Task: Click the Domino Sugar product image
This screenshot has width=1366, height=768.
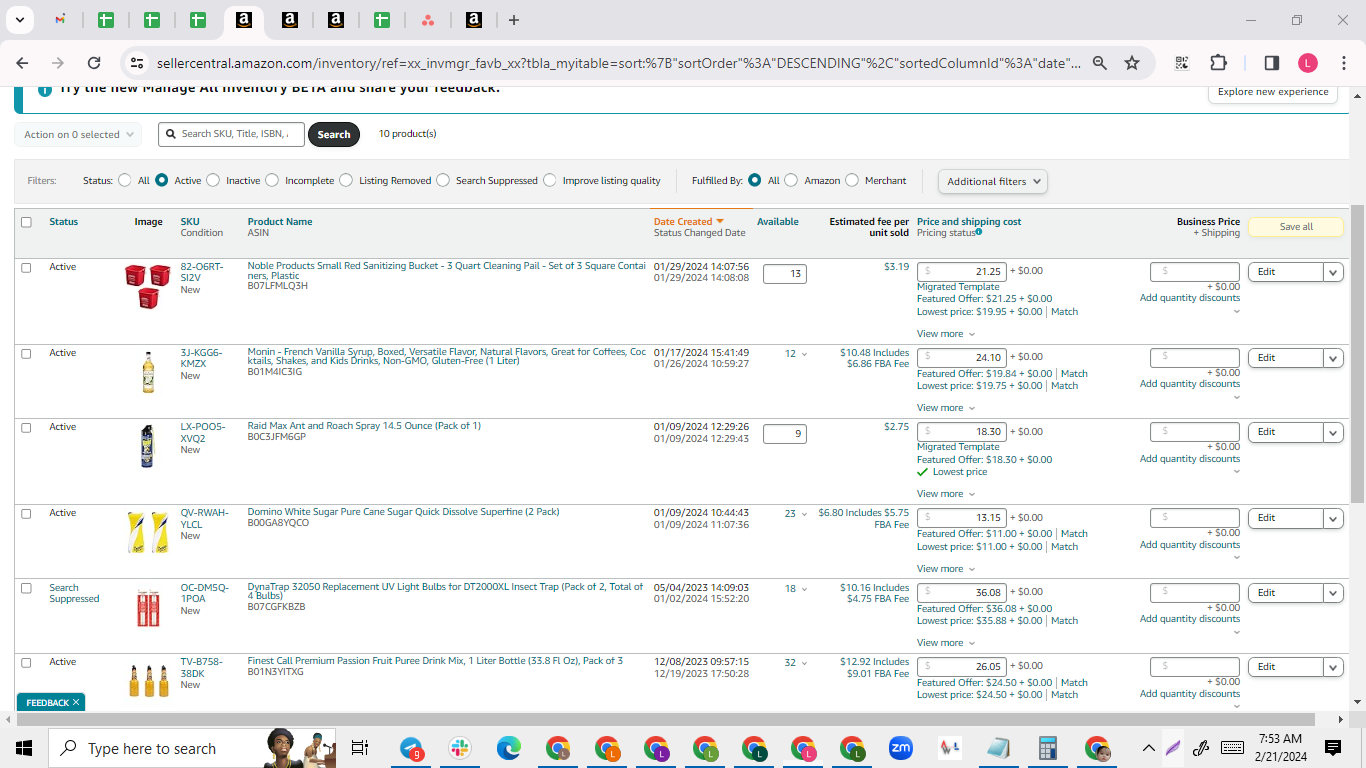Action: click(148, 532)
